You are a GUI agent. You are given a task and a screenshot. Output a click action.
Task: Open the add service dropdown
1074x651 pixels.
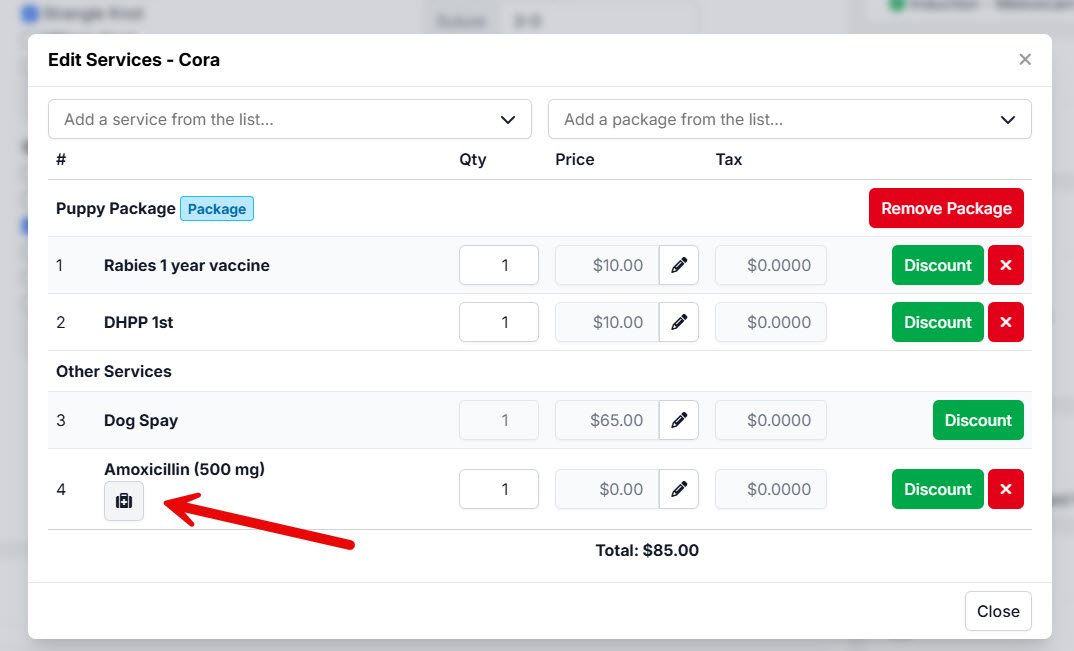click(x=290, y=119)
